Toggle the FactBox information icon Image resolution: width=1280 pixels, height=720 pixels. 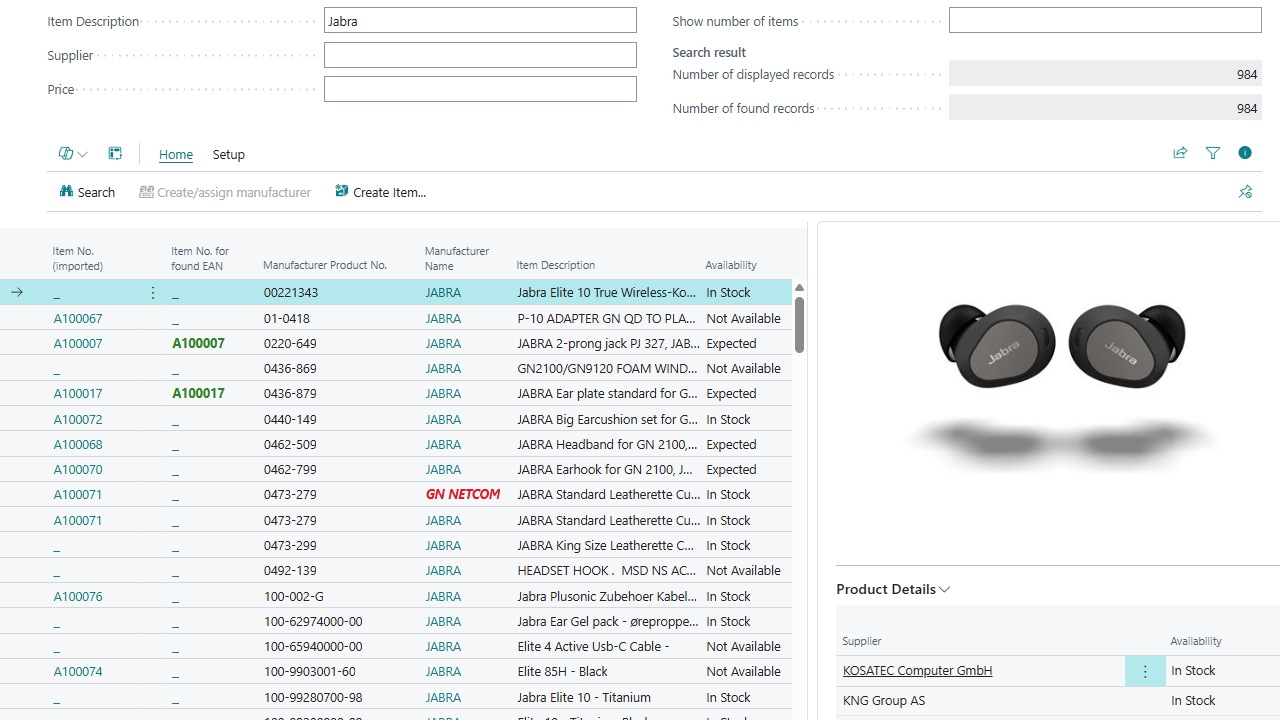1245,153
